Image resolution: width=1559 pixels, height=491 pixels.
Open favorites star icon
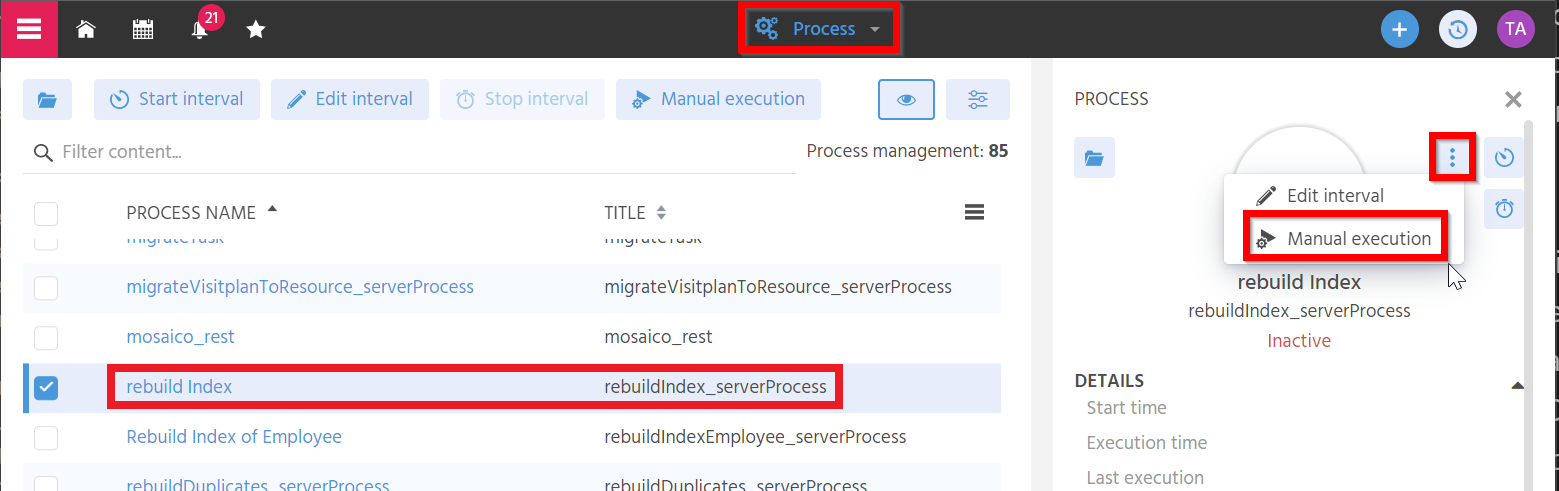tap(256, 30)
